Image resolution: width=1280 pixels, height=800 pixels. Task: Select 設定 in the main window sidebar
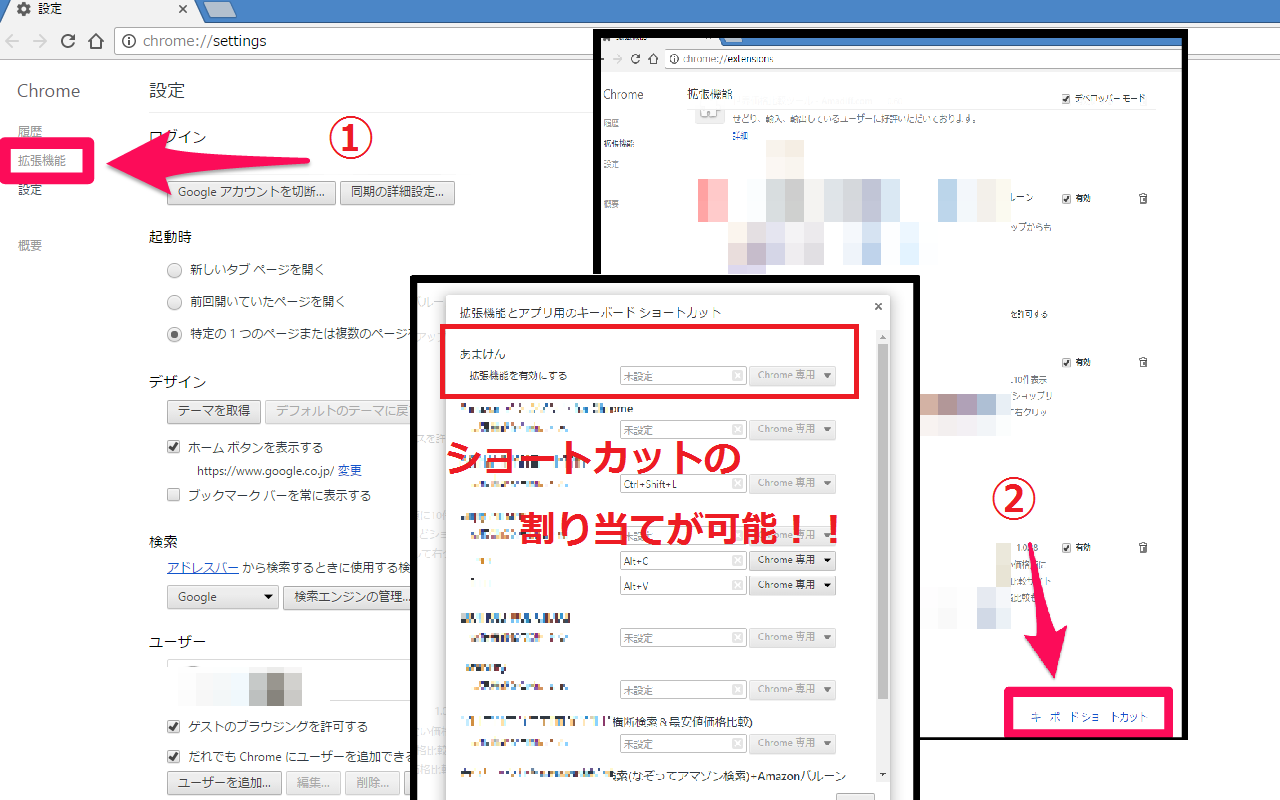click(30, 189)
